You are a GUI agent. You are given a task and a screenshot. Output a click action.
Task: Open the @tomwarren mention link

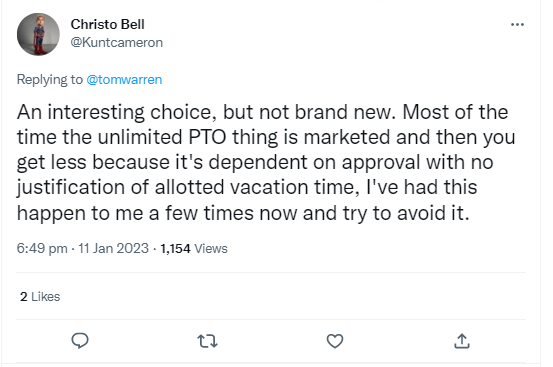click(x=124, y=80)
